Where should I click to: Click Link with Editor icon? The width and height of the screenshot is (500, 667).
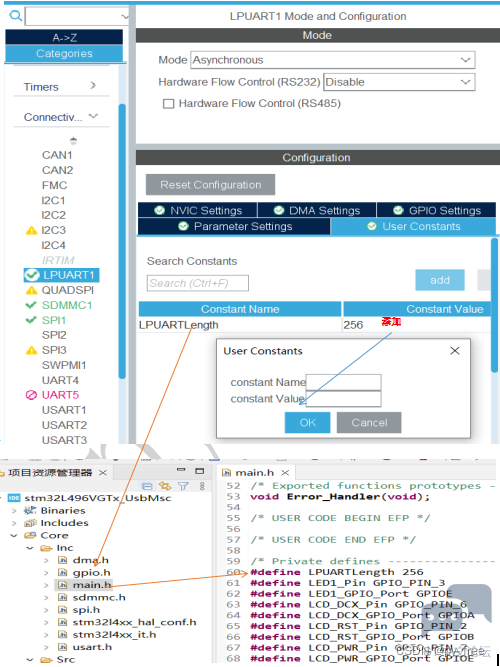pos(165,486)
